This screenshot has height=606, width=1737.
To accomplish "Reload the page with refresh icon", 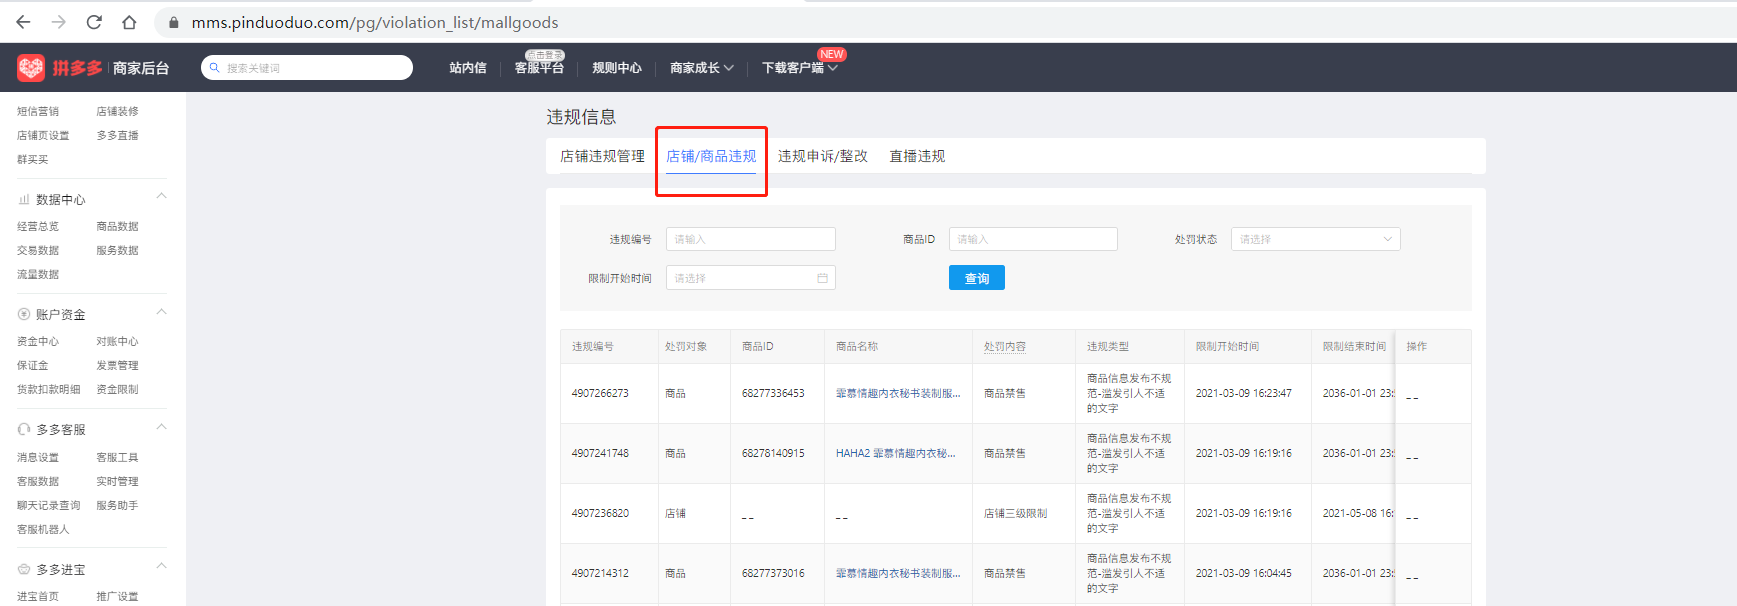I will pyautogui.click(x=94, y=22).
